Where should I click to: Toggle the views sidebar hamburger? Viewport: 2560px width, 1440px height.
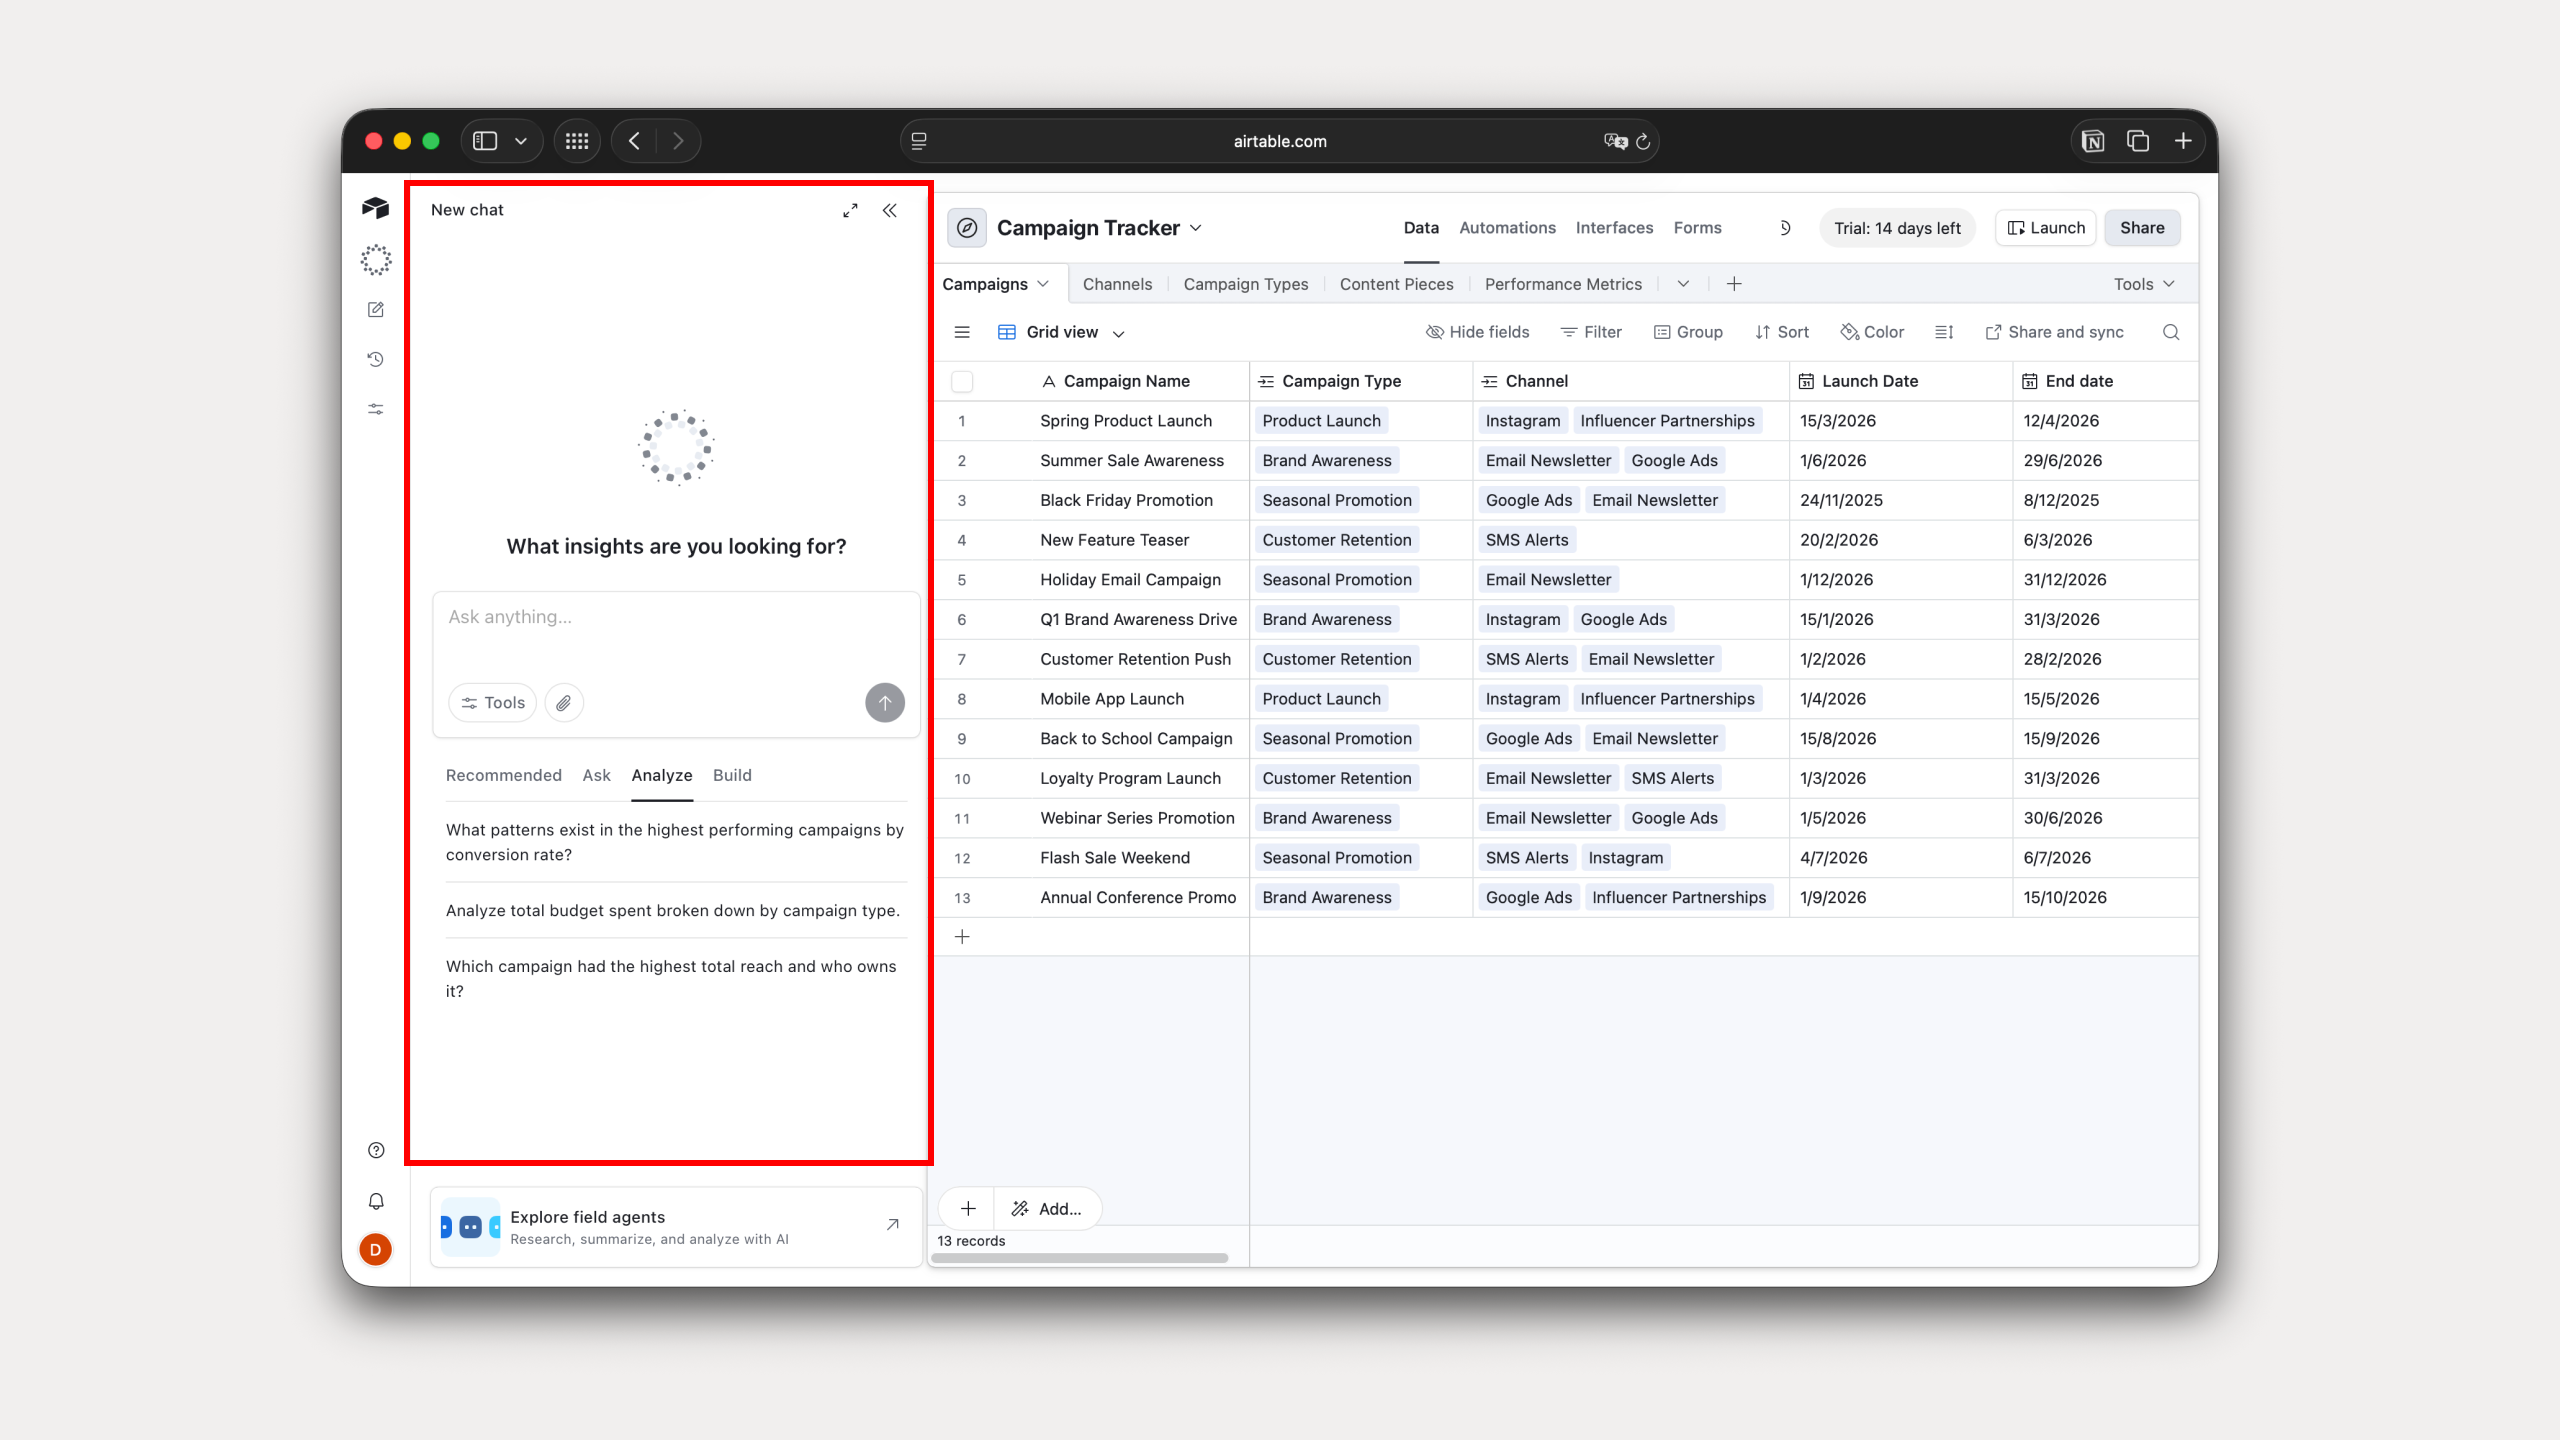962,332
